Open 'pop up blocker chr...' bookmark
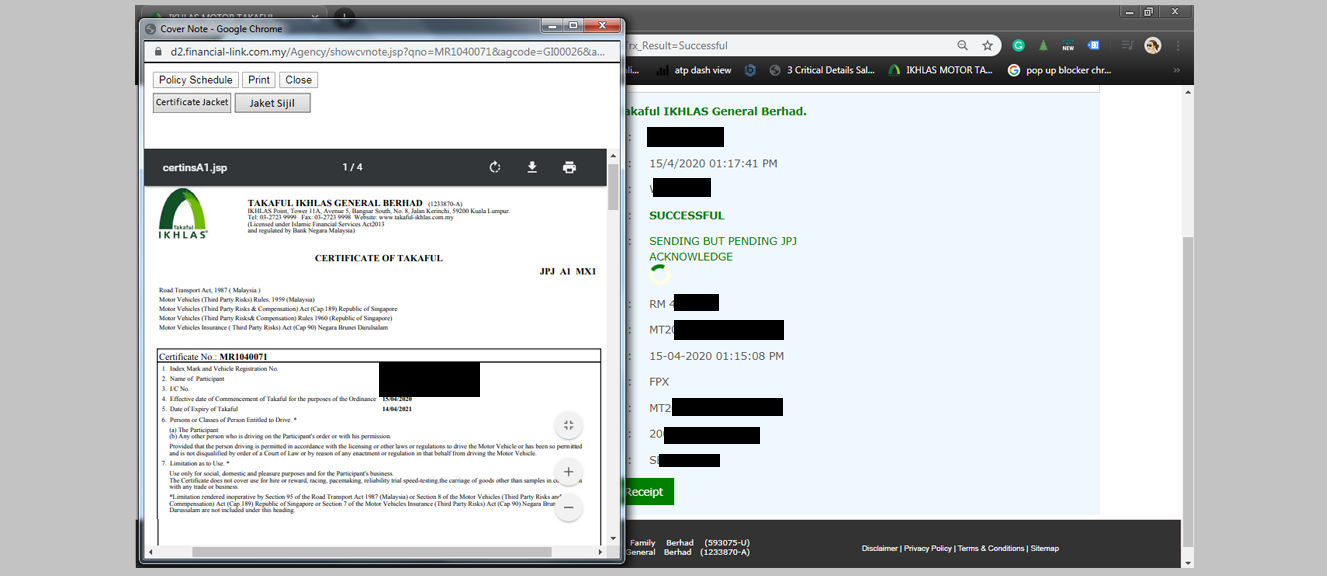This screenshot has width=1327, height=576. click(x=1059, y=70)
